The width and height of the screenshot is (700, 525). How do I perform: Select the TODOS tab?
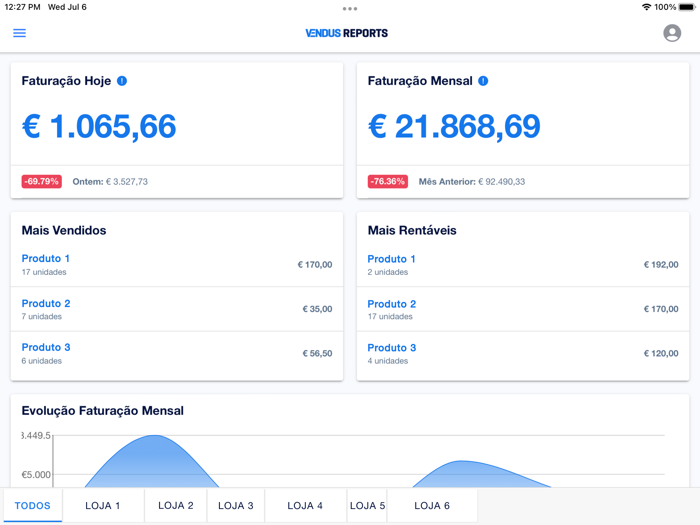click(33, 505)
